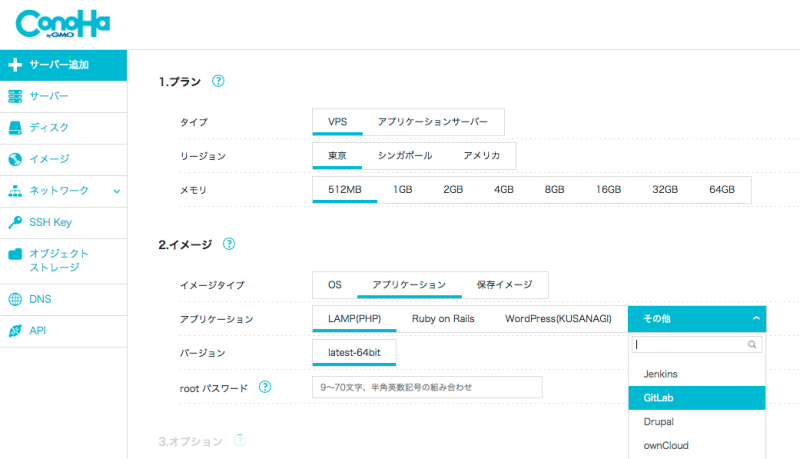The width and height of the screenshot is (800, 459).
Task: Select 64GB memory plan
Action: 722,190
